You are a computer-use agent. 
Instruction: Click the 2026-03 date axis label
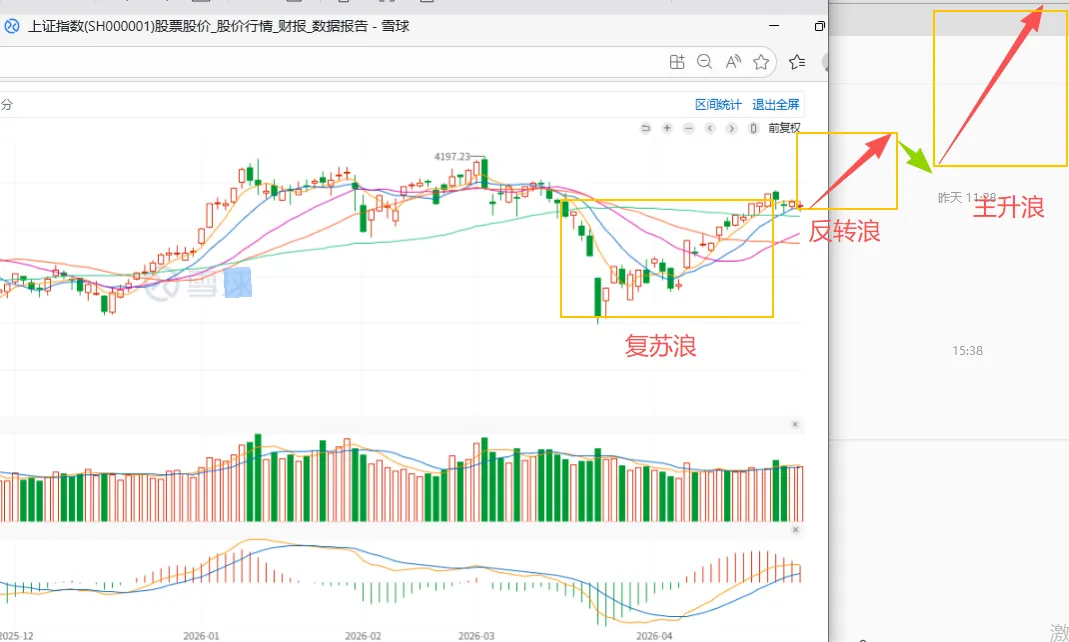476,636
